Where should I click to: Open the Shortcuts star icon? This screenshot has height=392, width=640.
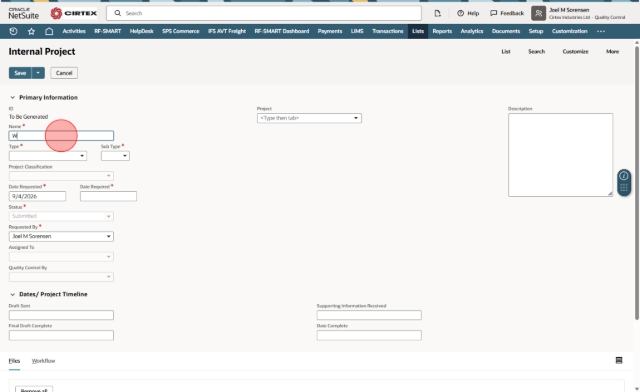[x=31, y=31]
